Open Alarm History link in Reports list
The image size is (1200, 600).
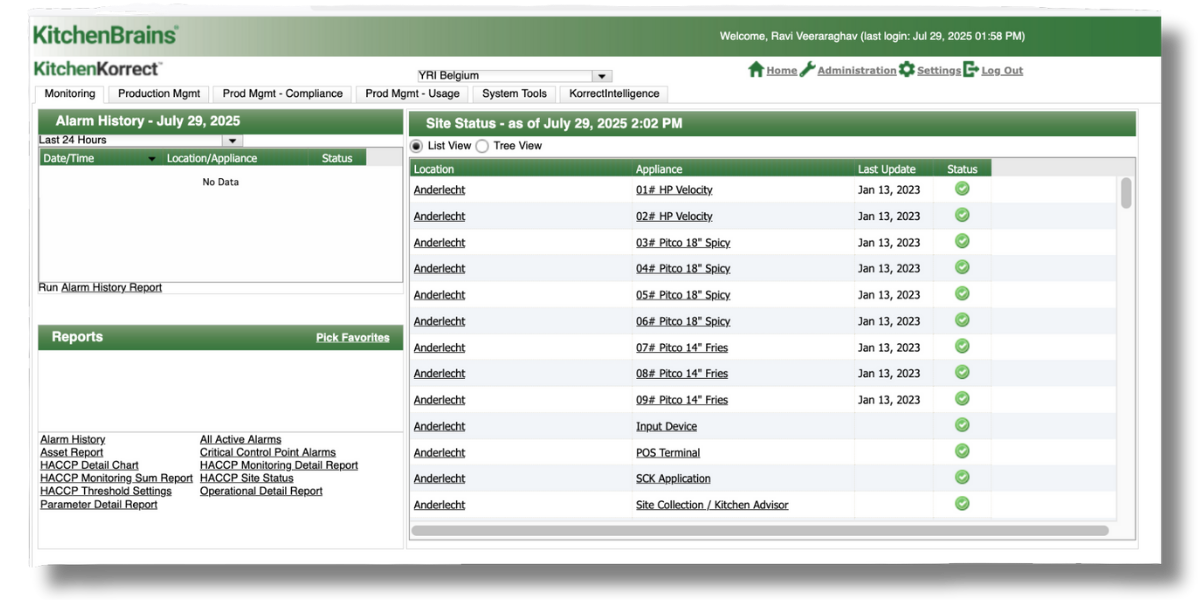[x=73, y=440]
